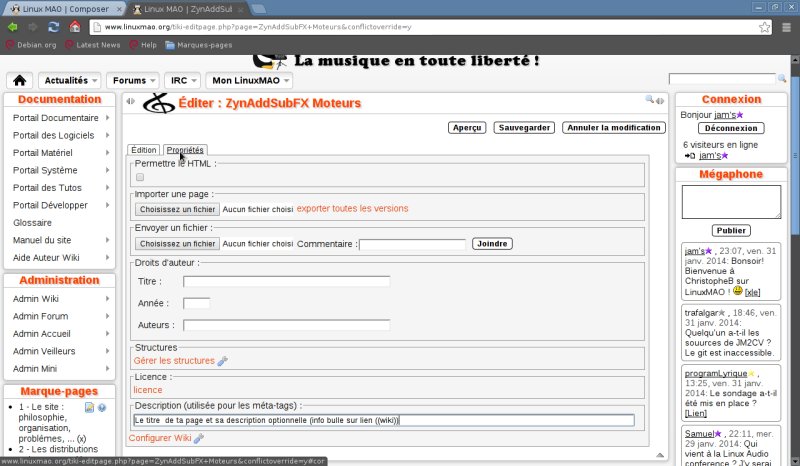The image size is (800, 466).
Task: Click the site search input box
Action: [722, 79]
